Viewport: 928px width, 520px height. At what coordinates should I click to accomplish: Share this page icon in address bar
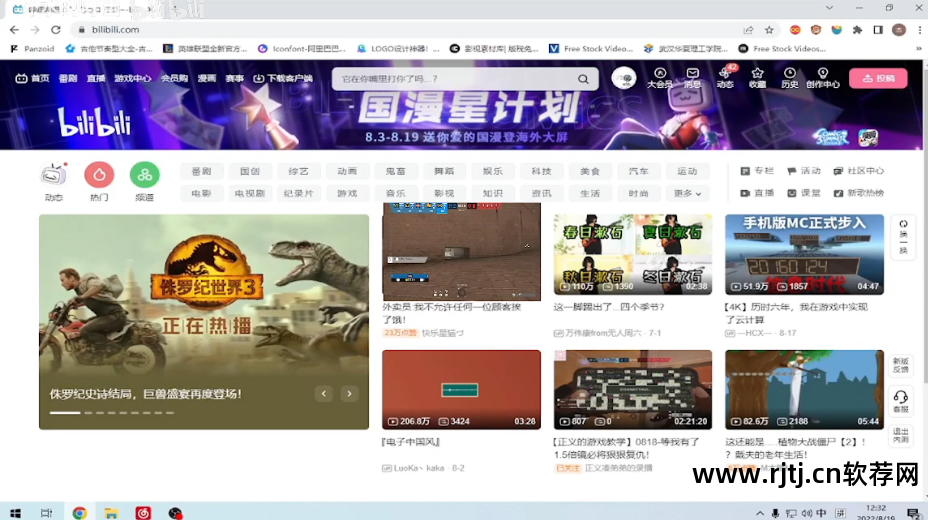click(749, 30)
